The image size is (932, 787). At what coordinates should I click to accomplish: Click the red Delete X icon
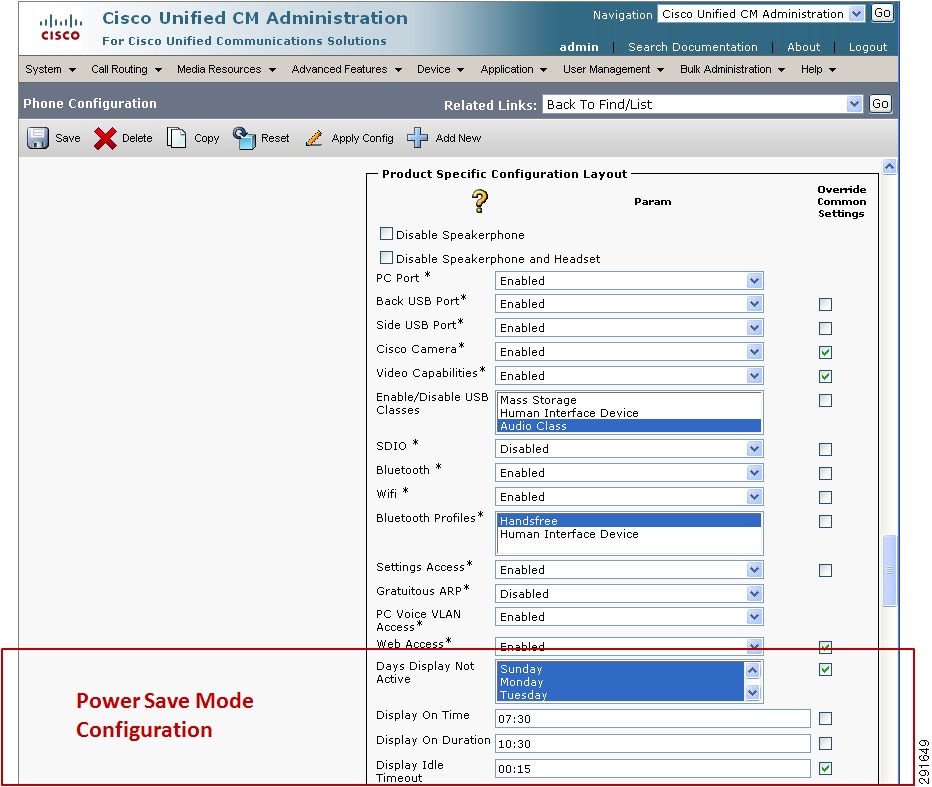105,138
